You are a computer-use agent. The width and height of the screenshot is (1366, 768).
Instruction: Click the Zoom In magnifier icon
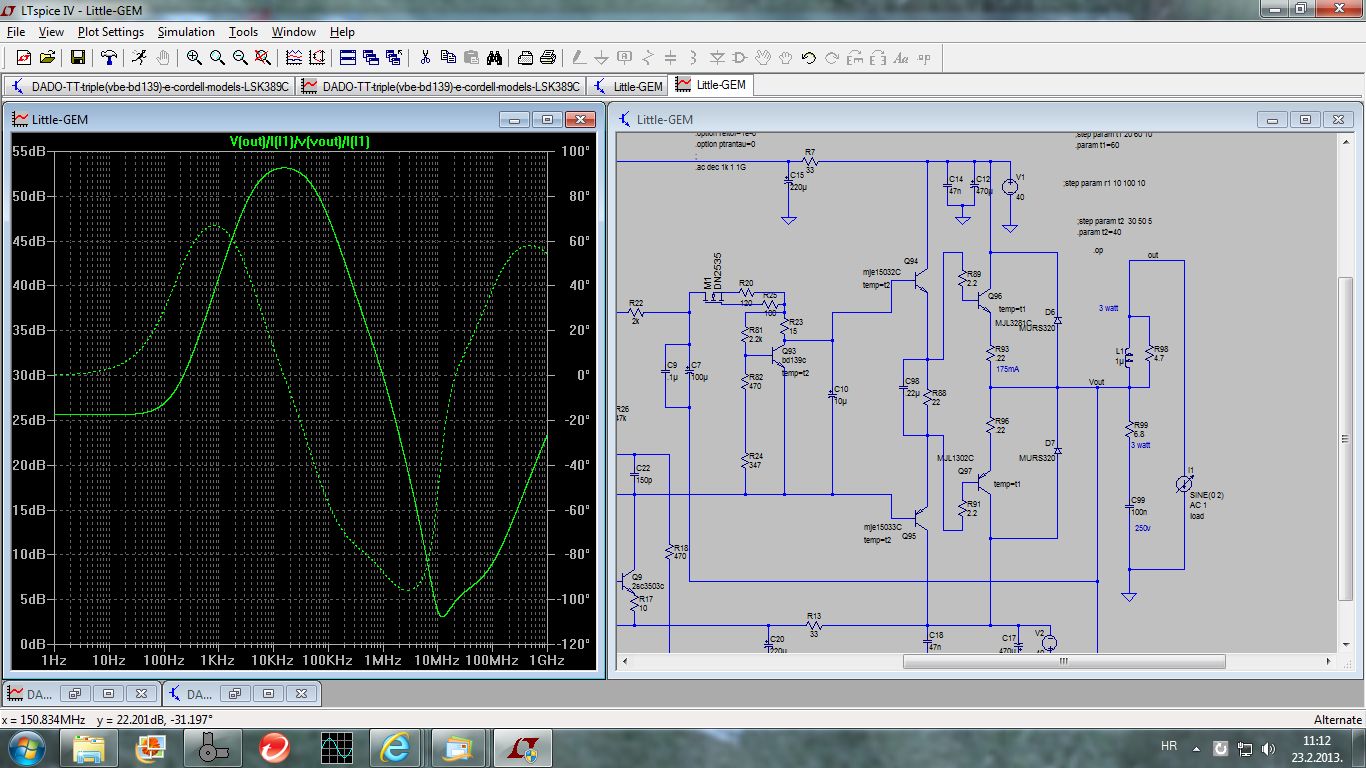point(194,58)
